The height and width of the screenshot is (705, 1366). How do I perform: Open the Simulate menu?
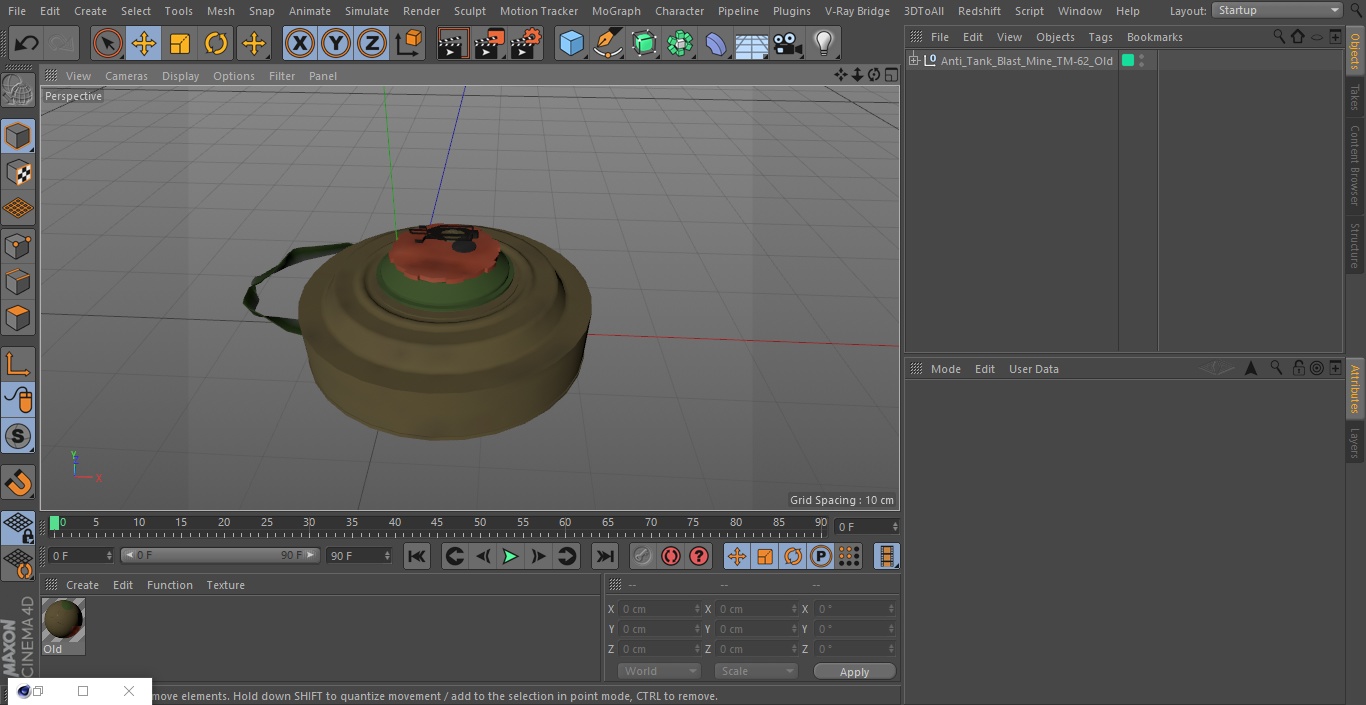point(367,11)
